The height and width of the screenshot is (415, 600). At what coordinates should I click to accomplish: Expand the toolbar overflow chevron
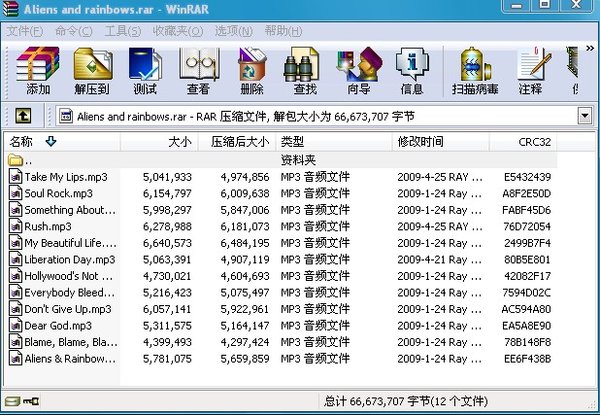click(590, 49)
